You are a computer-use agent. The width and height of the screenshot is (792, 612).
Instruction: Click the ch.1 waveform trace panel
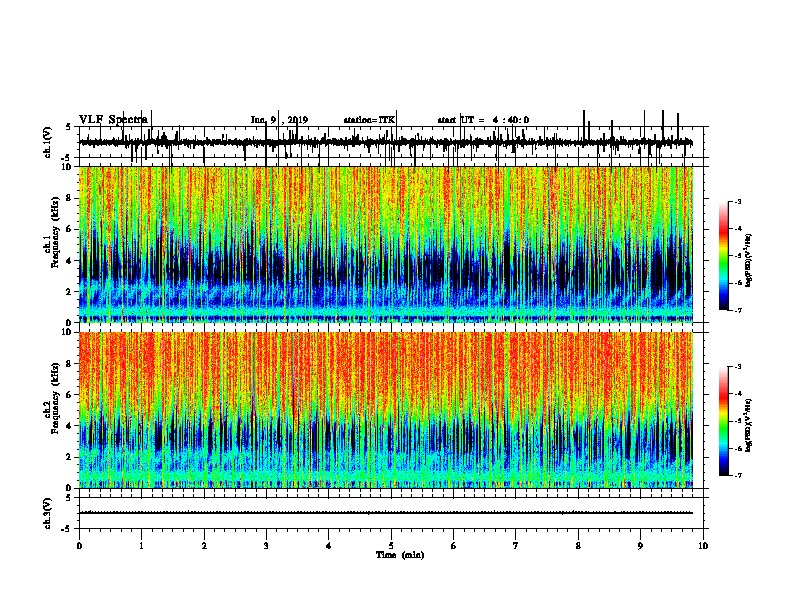coord(391,142)
